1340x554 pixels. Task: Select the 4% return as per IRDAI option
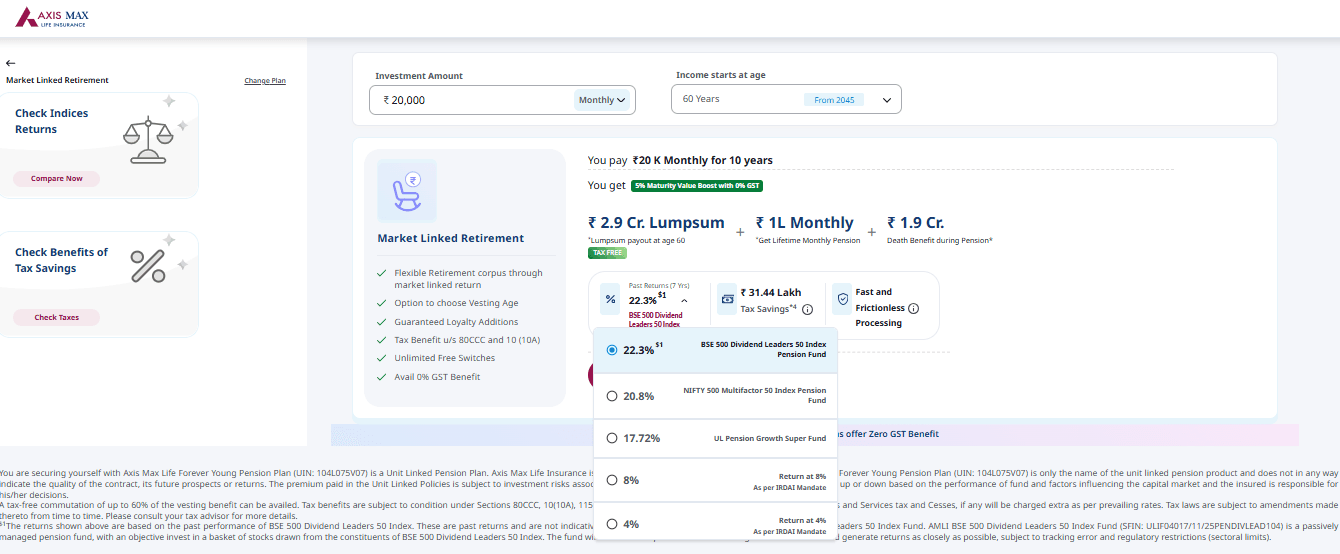715,523
